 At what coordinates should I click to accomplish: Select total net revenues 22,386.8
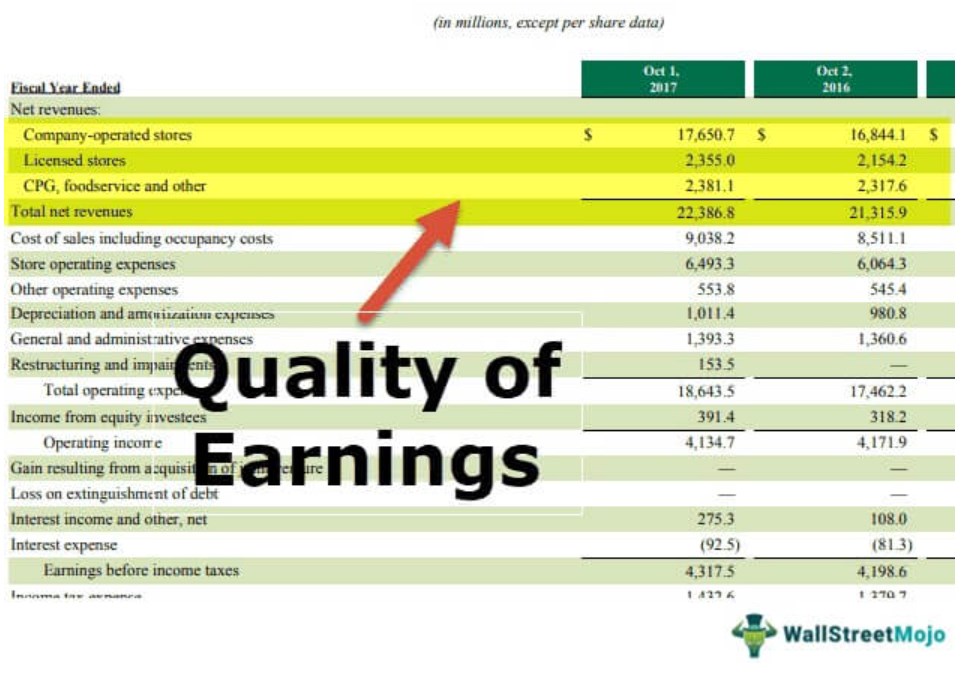click(x=706, y=213)
